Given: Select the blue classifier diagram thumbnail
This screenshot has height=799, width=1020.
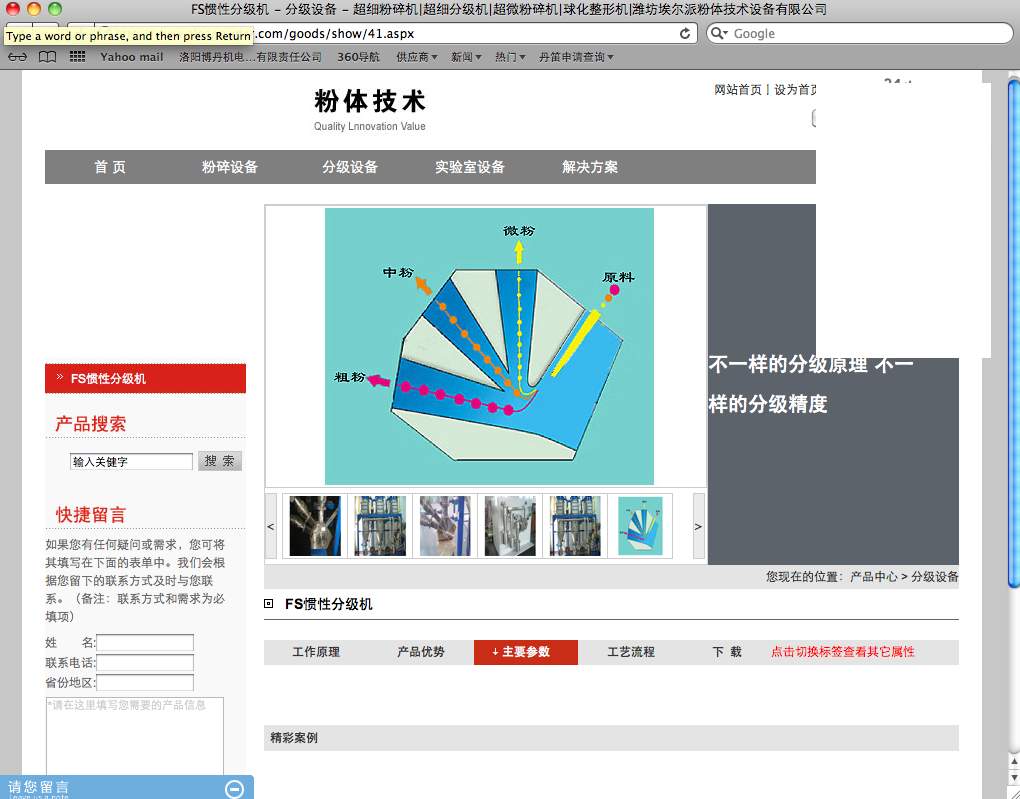Looking at the screenshot, I should coord(640,526).
